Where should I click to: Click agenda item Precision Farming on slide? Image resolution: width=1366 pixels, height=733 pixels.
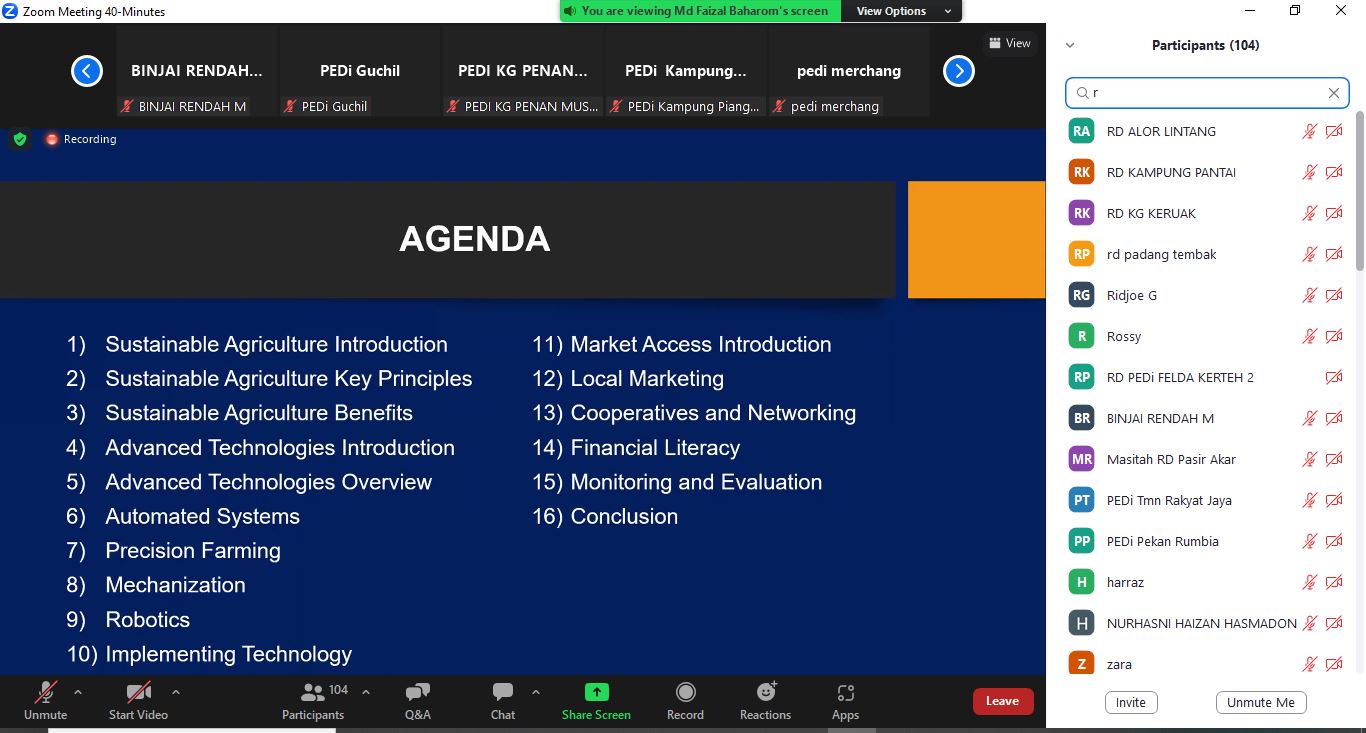(x=193, y=551)
